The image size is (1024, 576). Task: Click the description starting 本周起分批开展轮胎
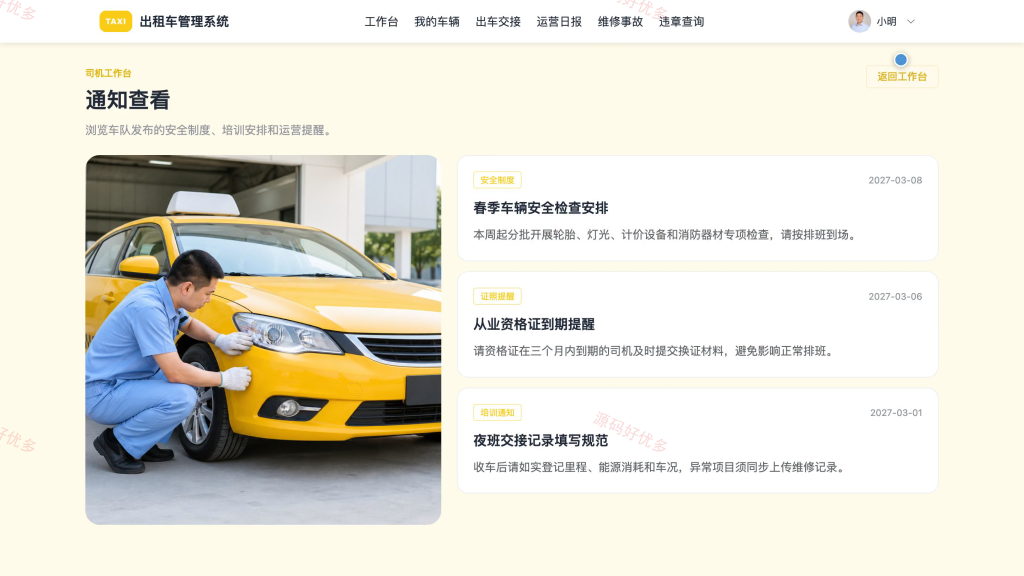(x=666, y=234)
